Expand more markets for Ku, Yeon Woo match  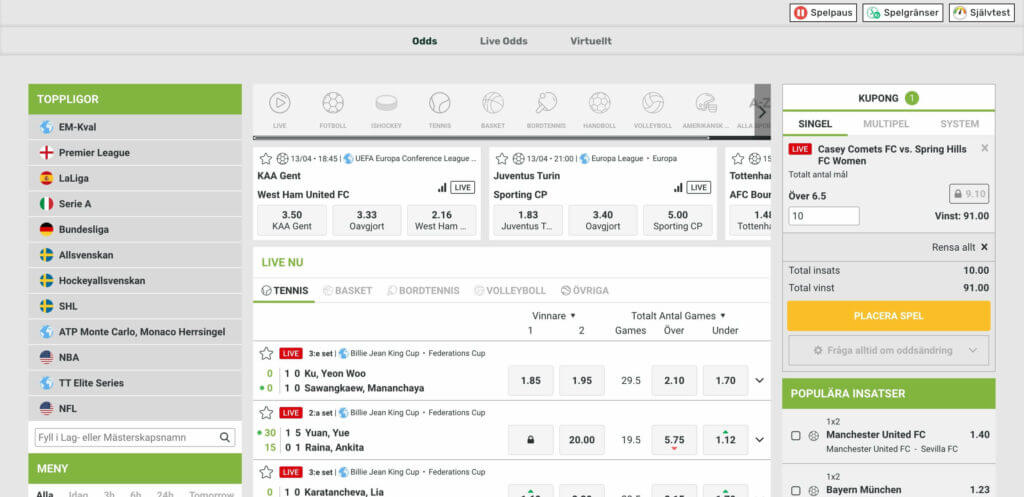[x=760, y=381]
